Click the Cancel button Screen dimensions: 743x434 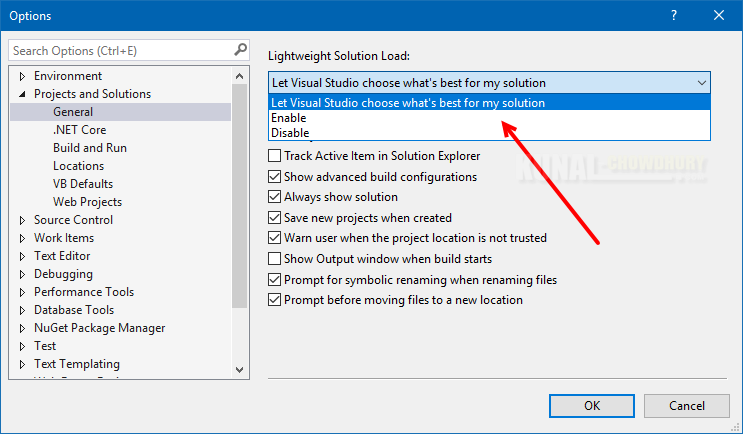(x=687, y=405)
